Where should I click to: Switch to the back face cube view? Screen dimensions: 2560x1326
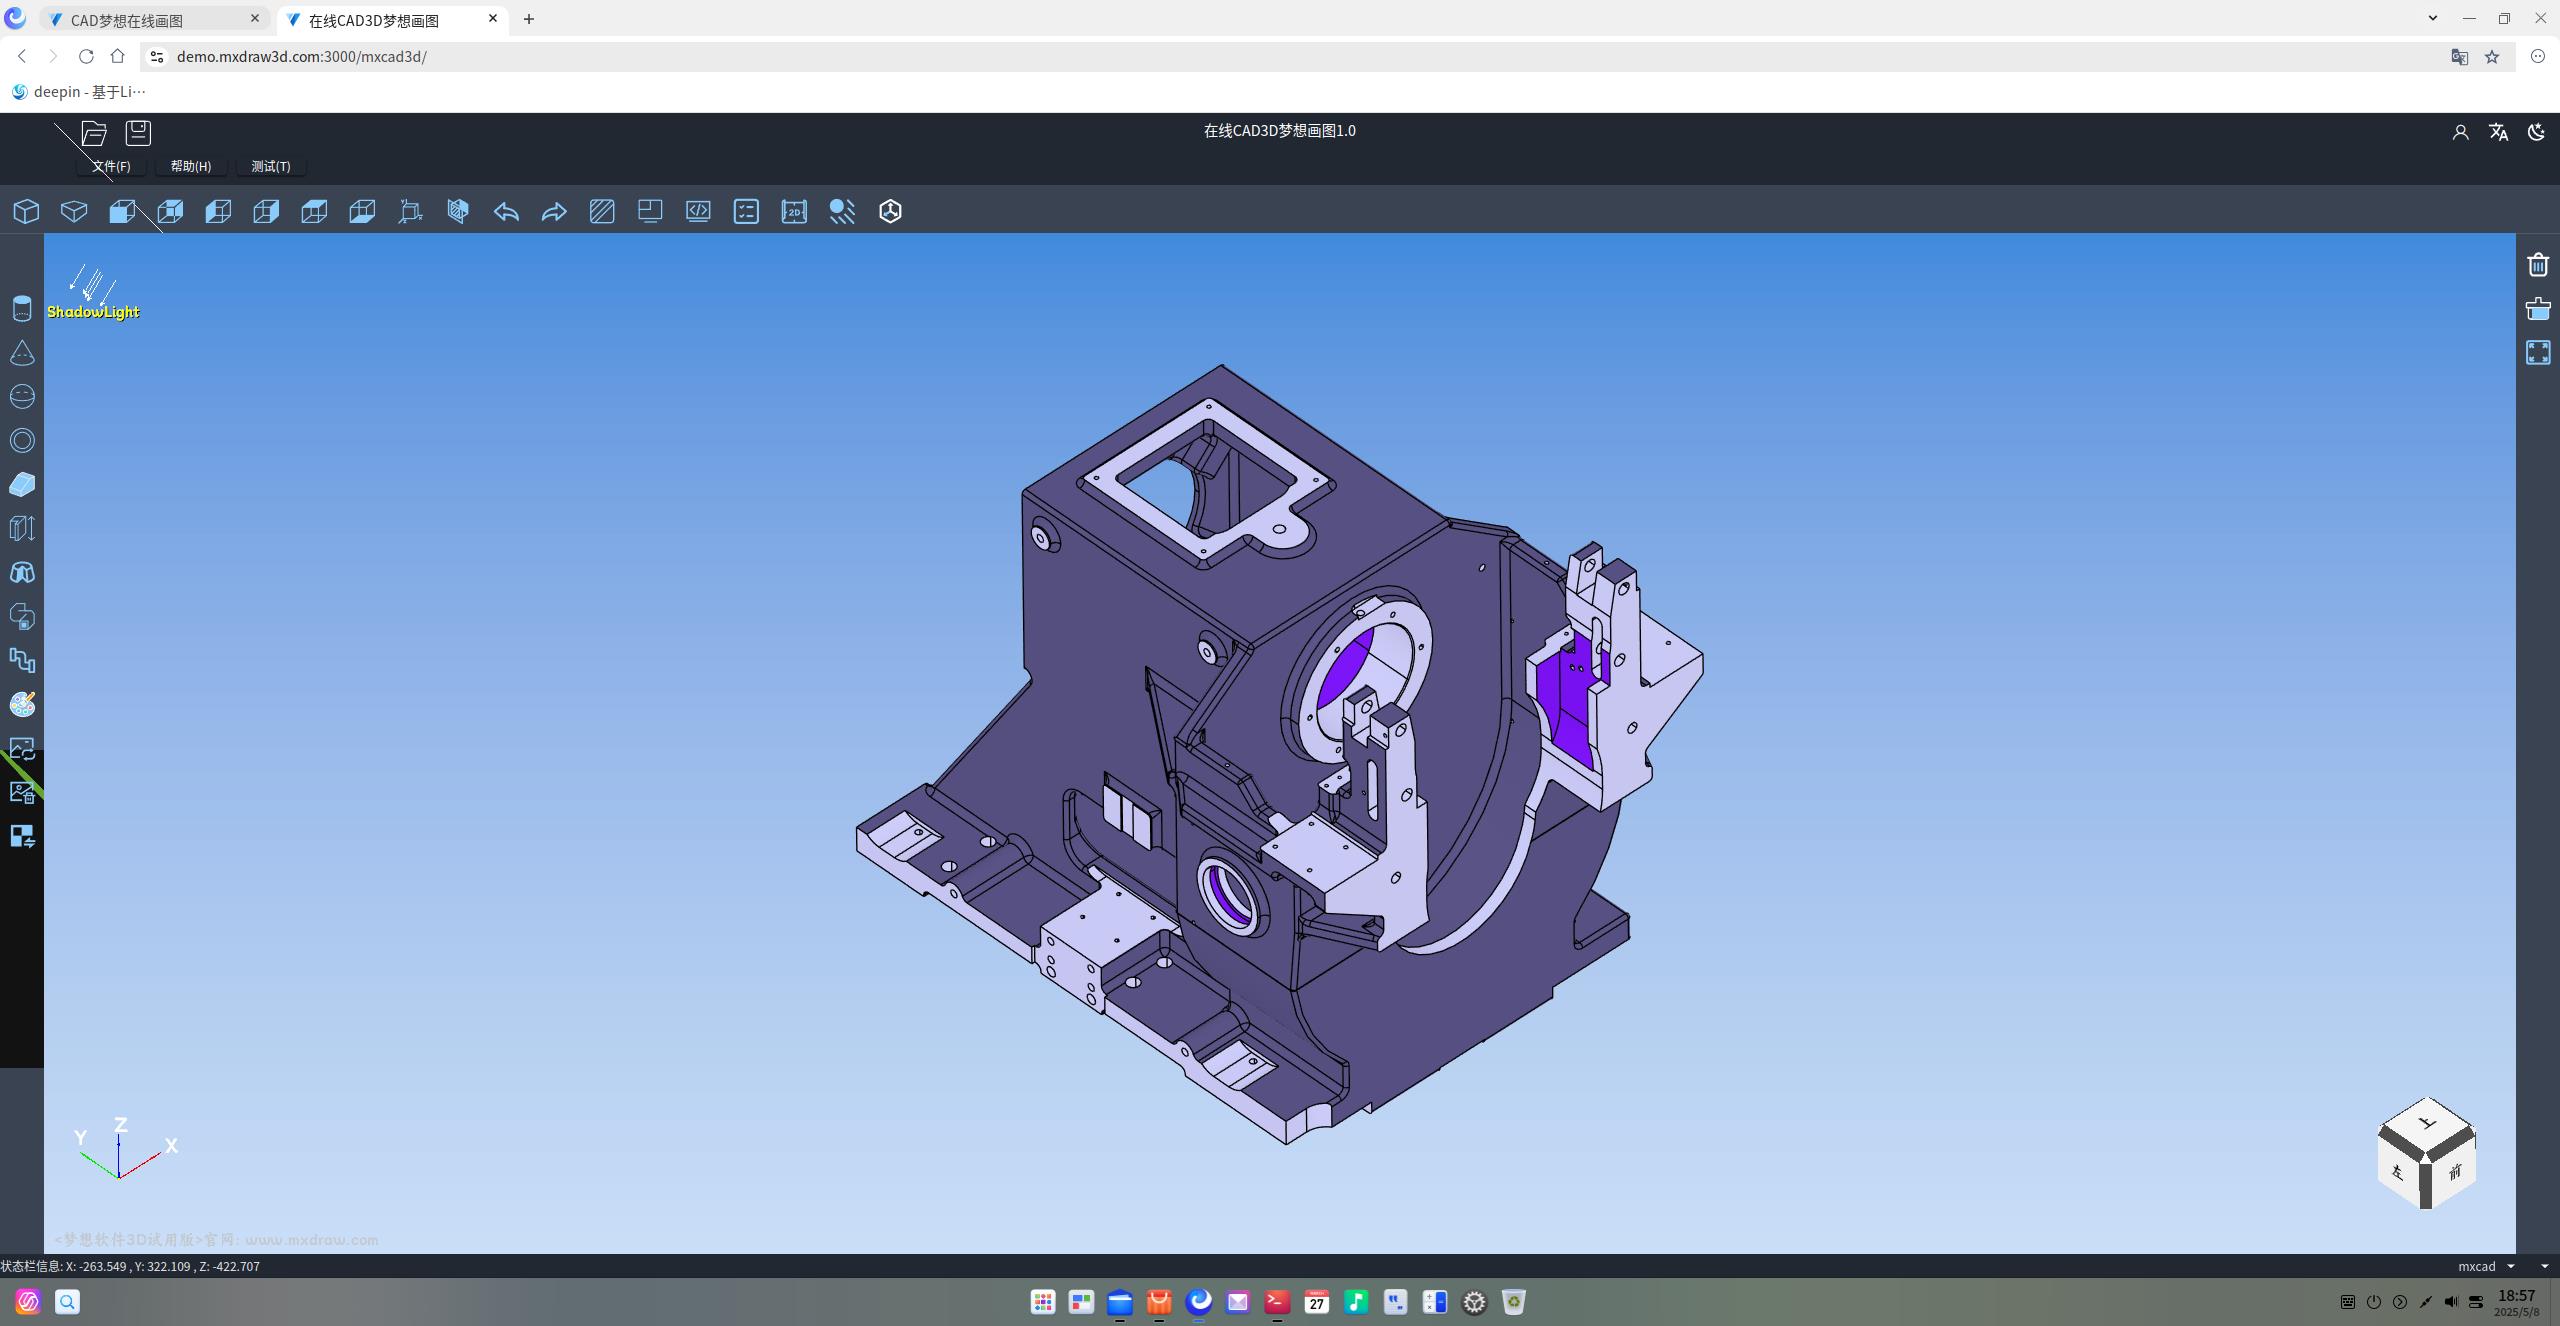[x=170, y=211]
